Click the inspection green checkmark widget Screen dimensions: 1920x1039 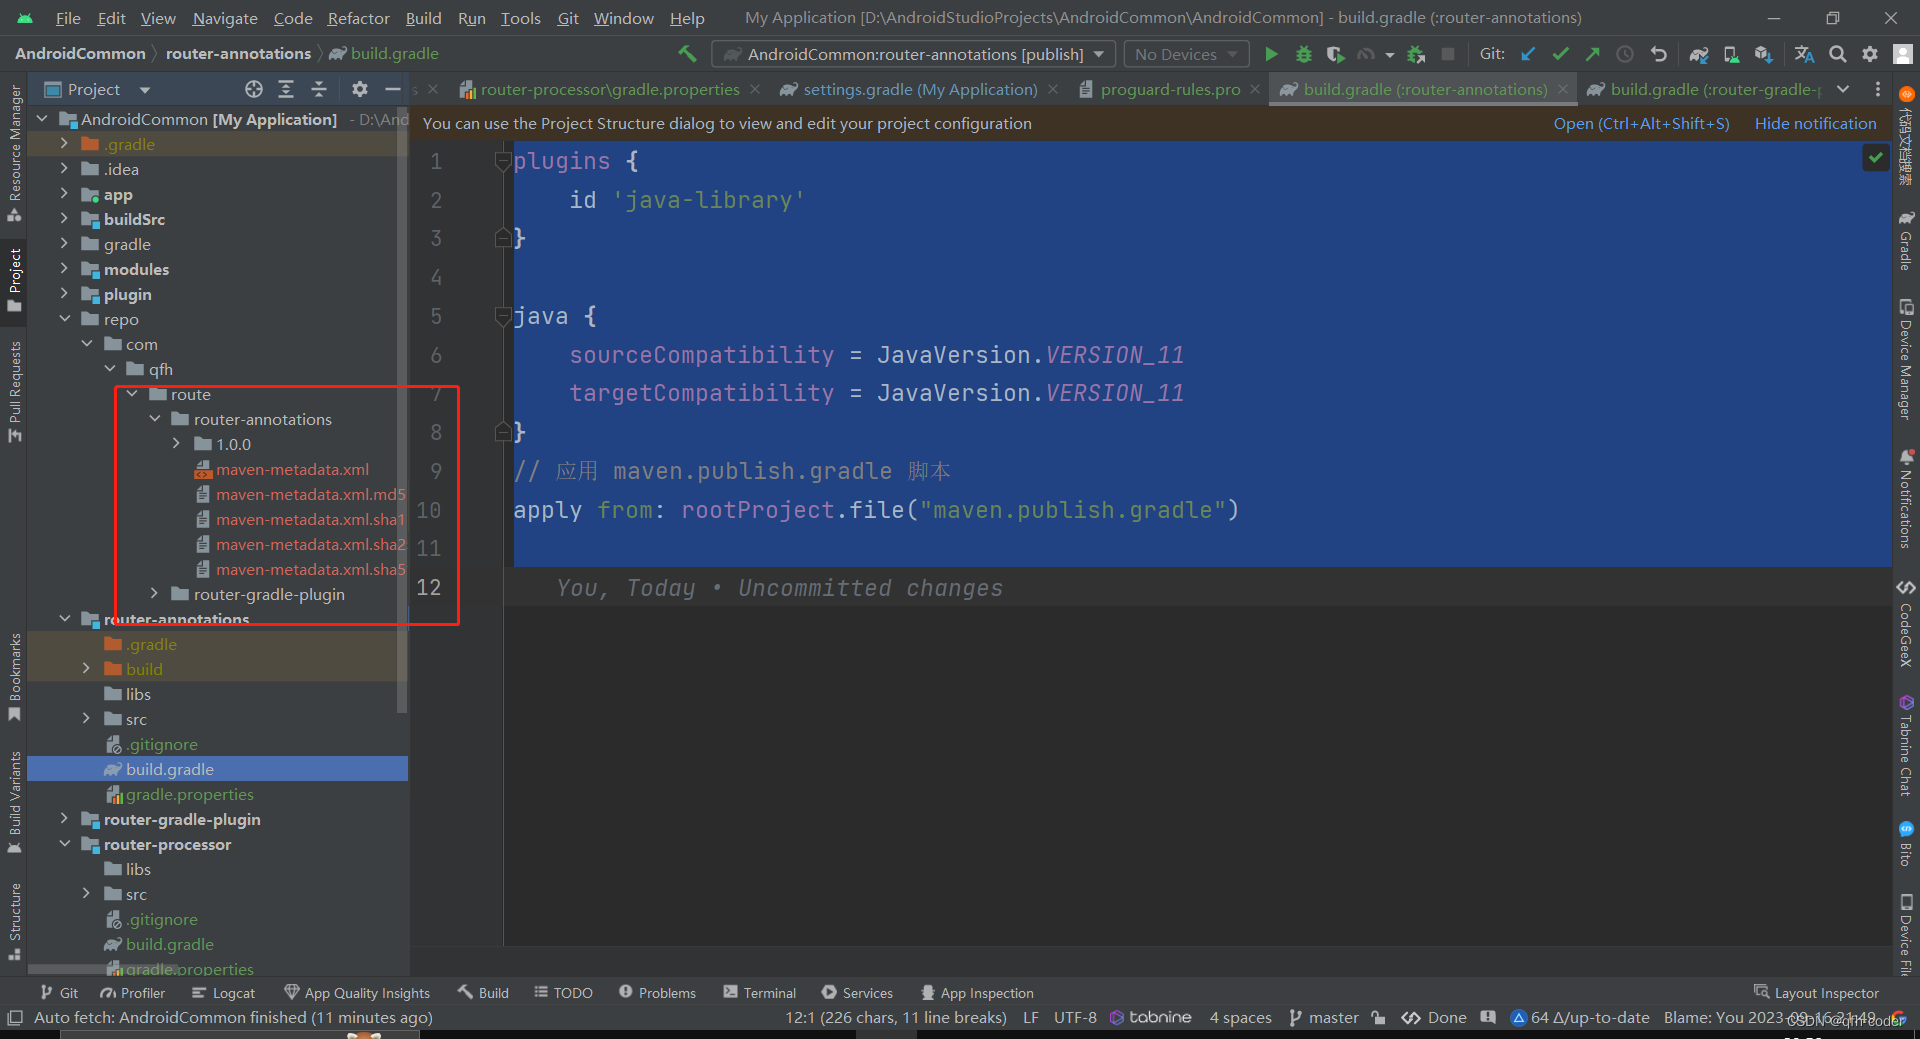point(1875,157)
